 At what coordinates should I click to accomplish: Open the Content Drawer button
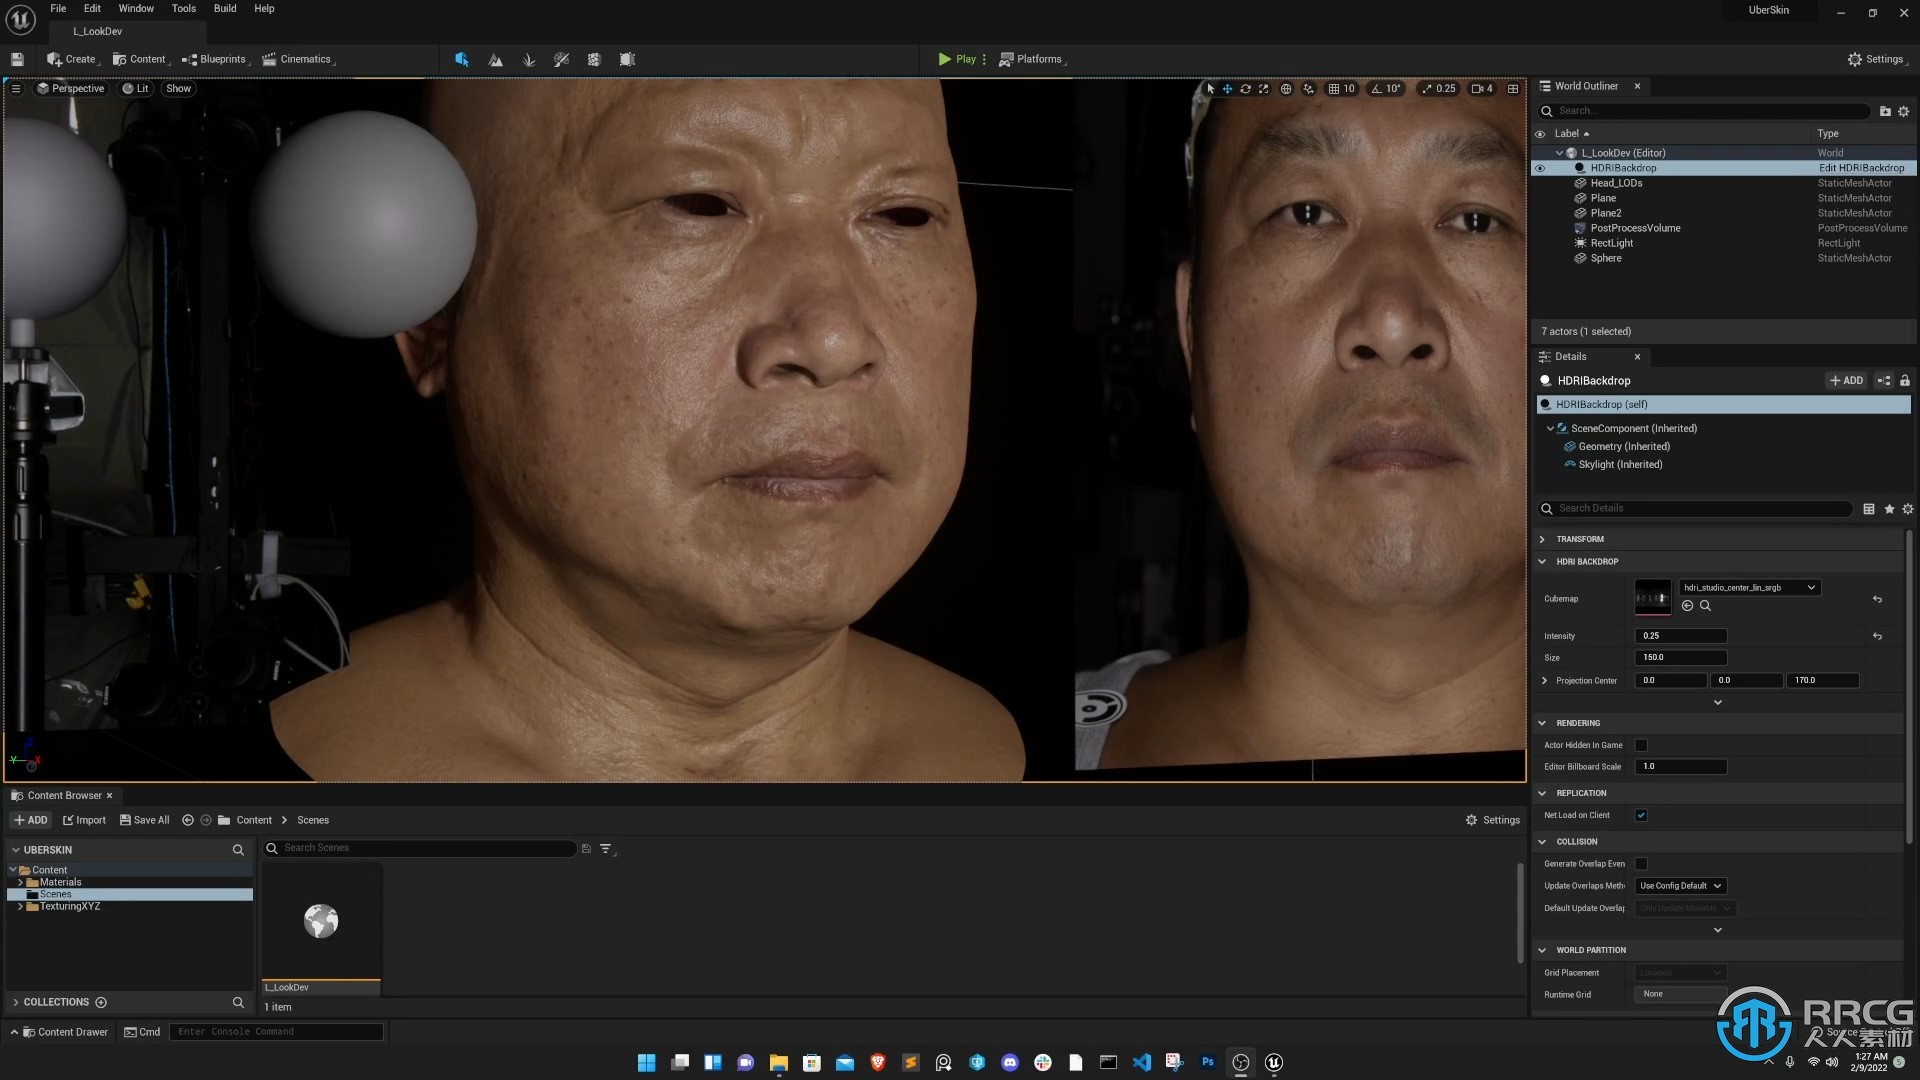65,1032
